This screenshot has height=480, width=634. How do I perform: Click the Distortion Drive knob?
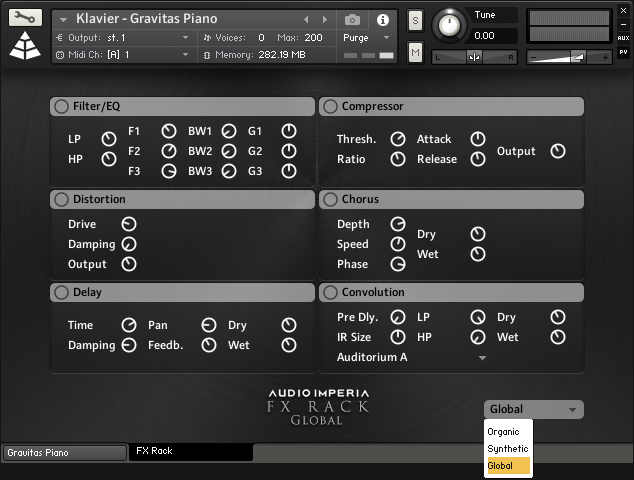[x=129, y=224]
